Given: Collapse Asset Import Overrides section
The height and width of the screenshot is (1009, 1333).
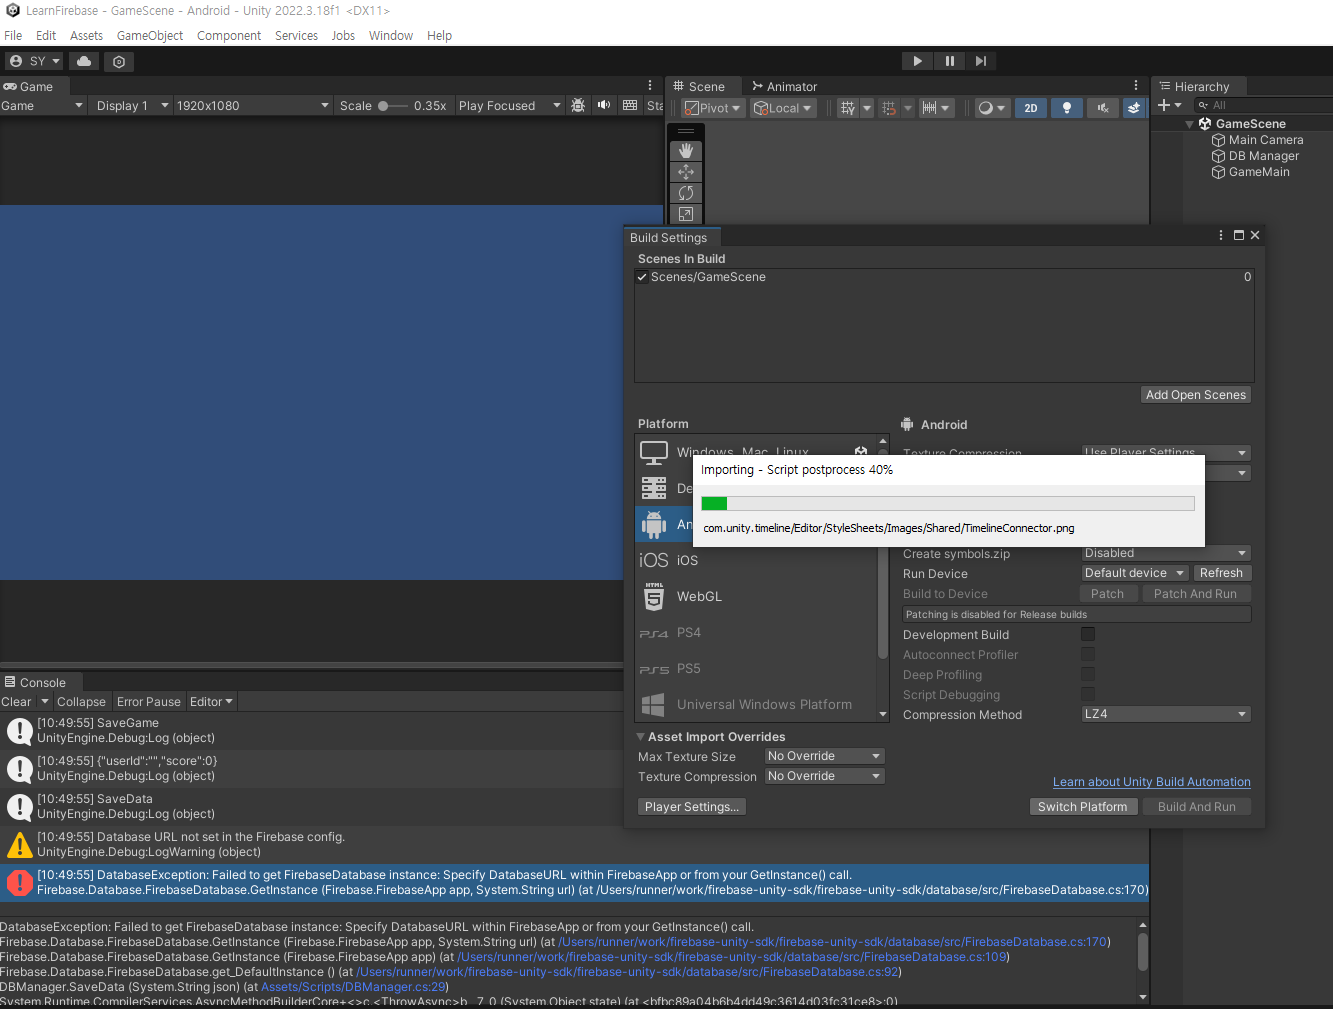Looking at the screenshot, I should 641,737.
